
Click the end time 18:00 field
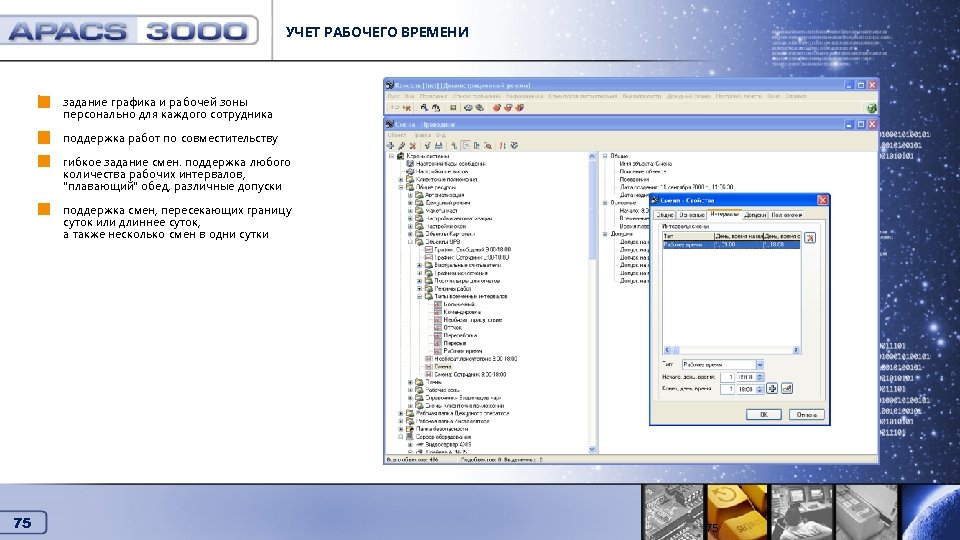click(745, 389)
